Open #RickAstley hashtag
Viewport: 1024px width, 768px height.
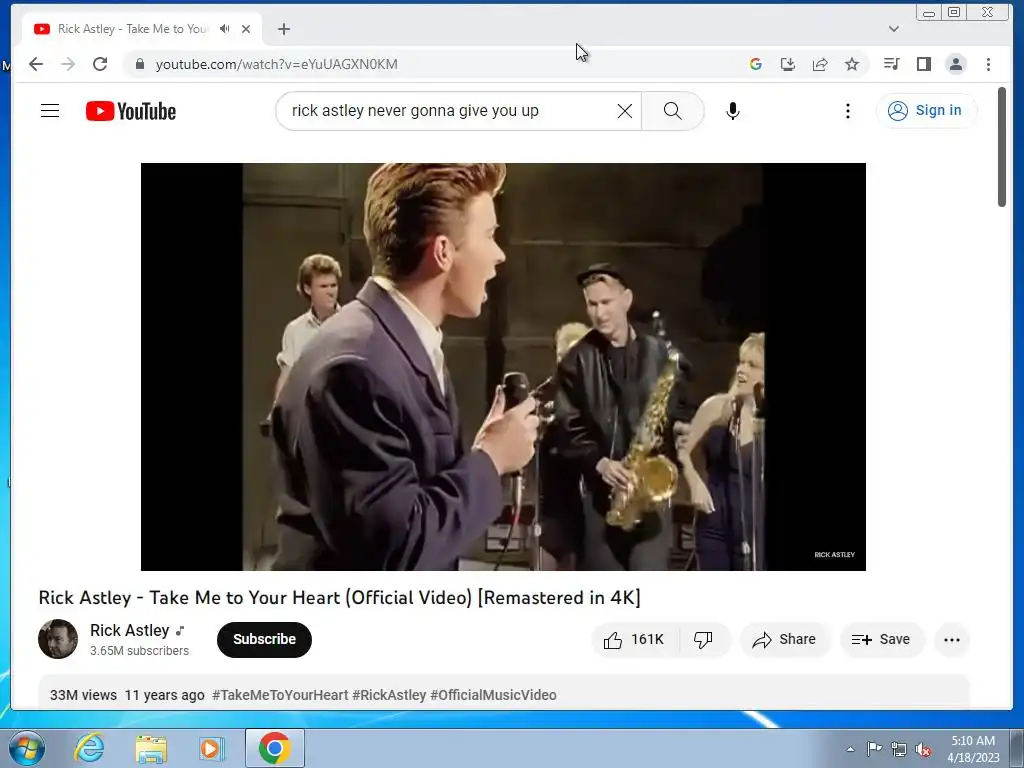[x=389, y=695]
